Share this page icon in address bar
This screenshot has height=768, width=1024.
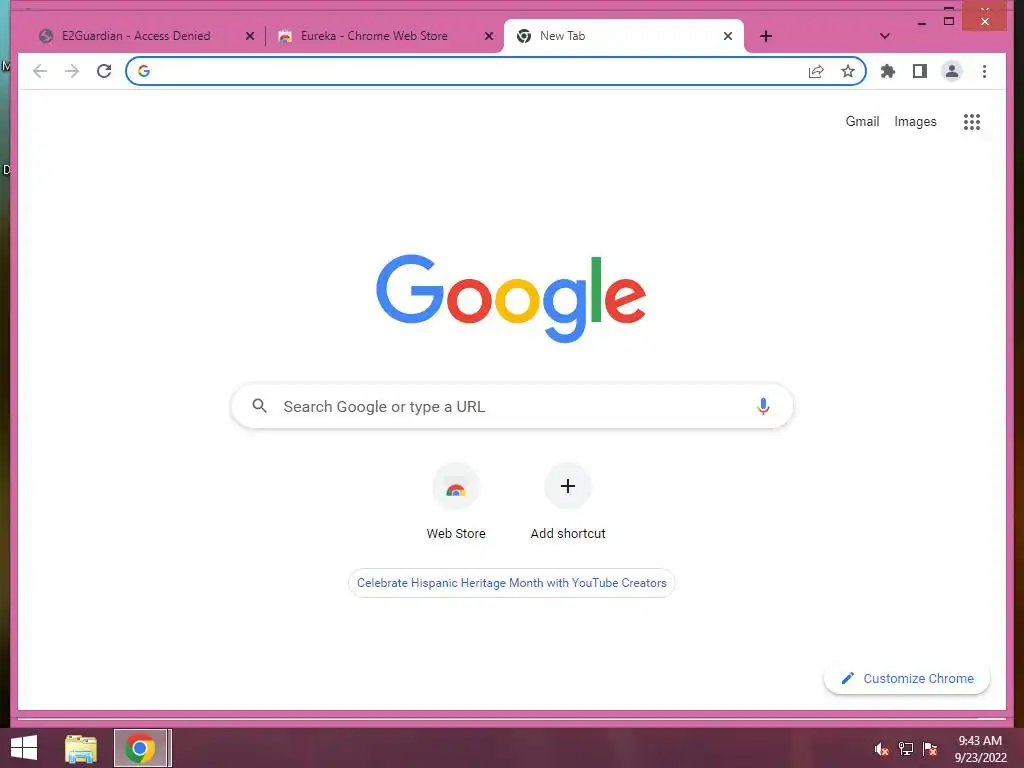tap(816, 71)
